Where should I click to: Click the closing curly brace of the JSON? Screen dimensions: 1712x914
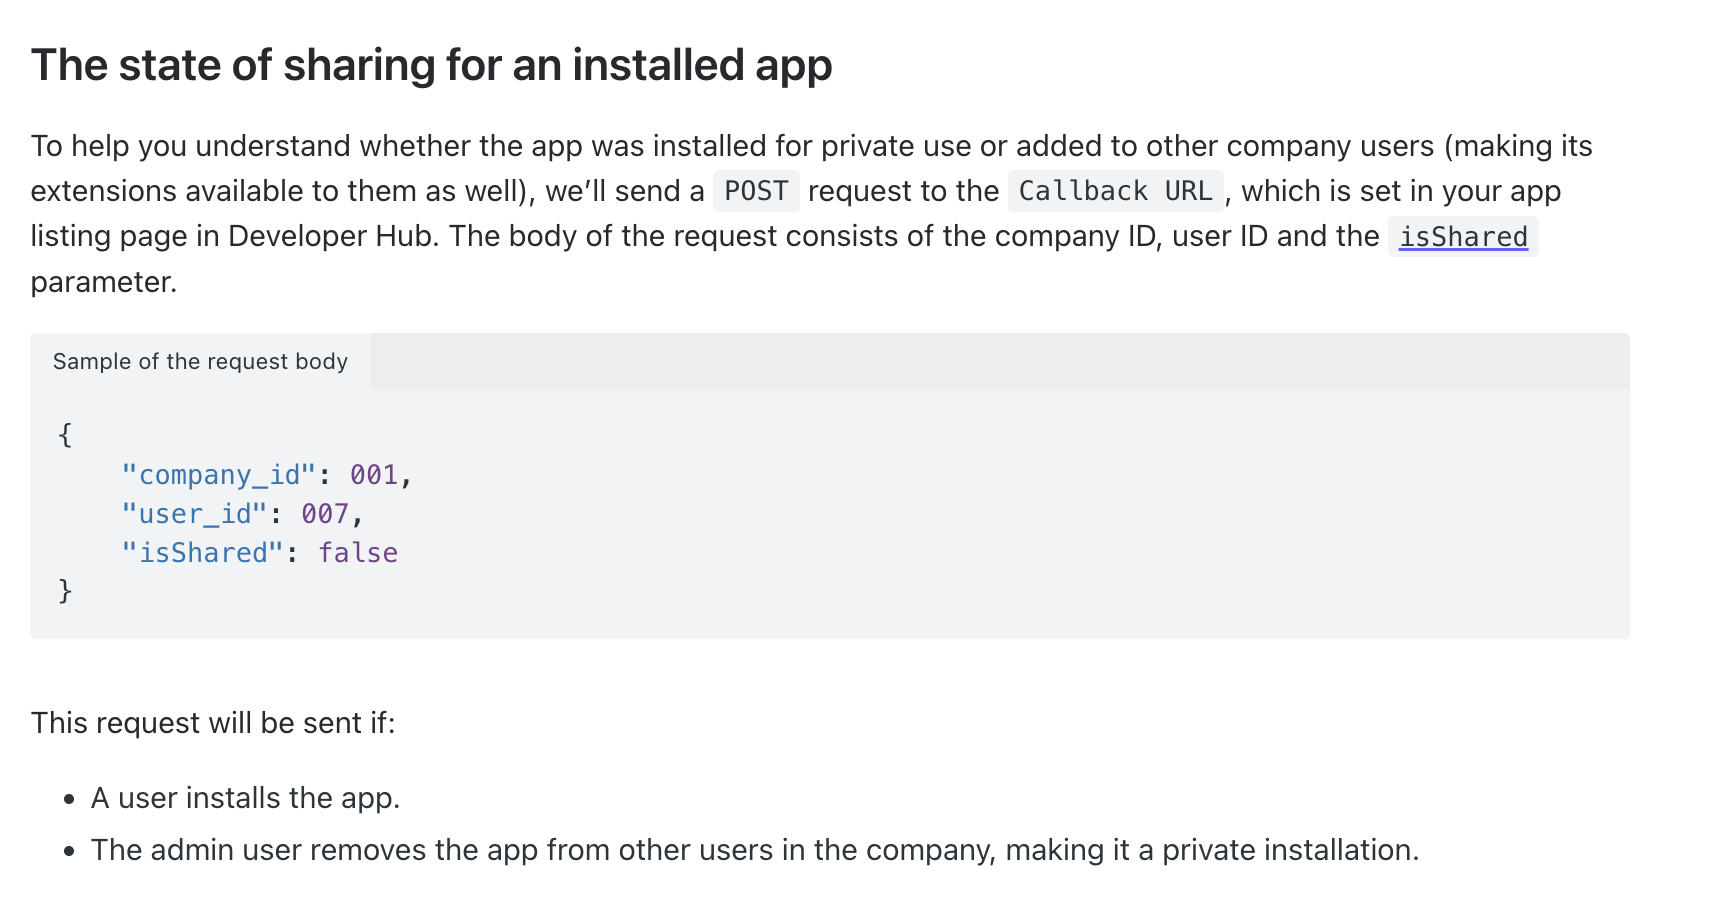coord(65,591)
